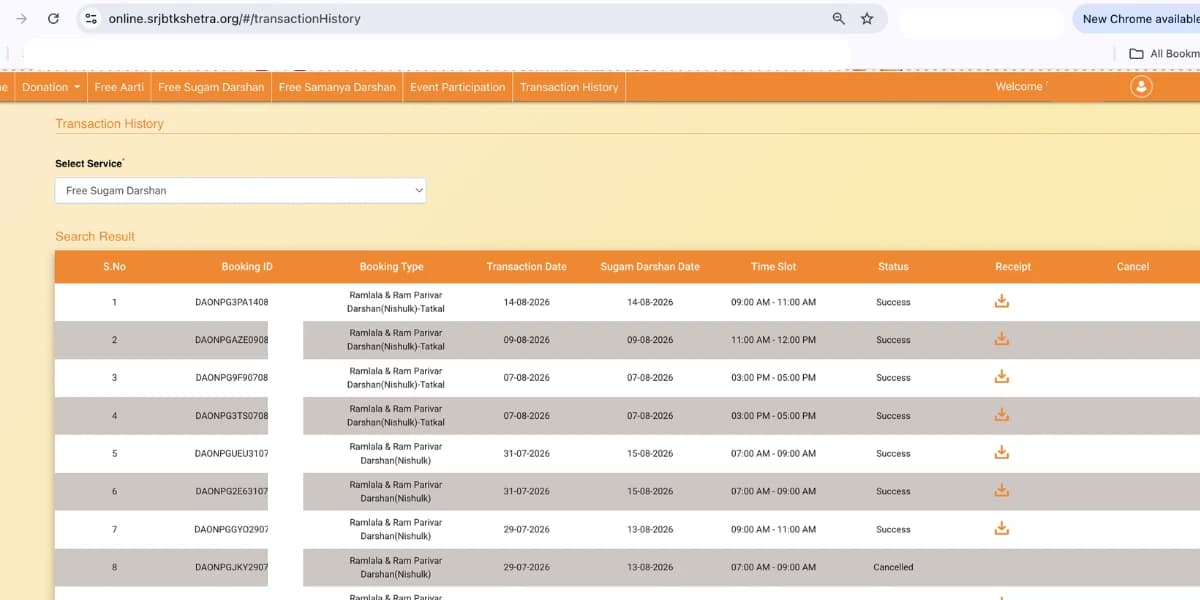Download receipt for booking DAONPGUEU3107
The image size is (1200, 600).
[x=1002, y=453]
